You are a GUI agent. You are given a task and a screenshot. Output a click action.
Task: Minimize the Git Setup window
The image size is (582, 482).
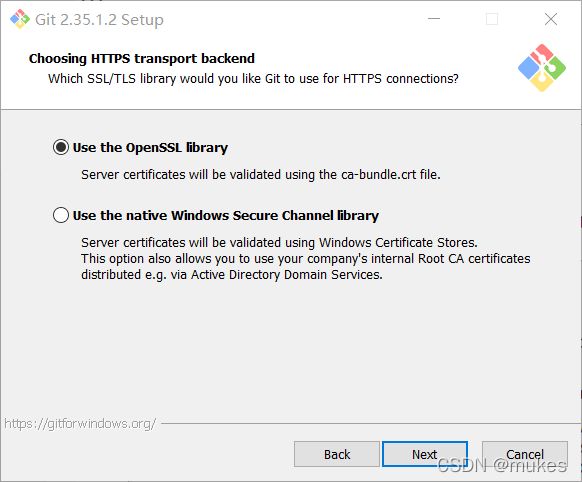(x=434, y=19)
